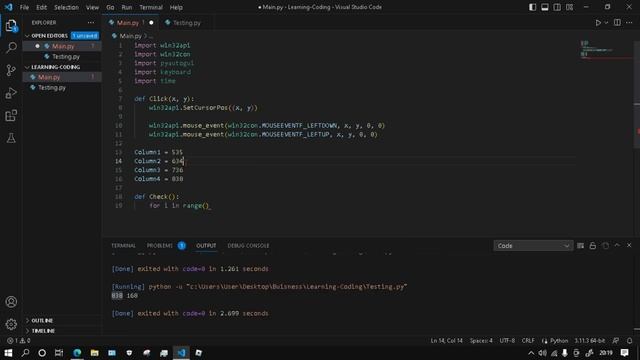The width and height of the screenshot is (640, 360).
Task: Switch to the Problems panel tab
Action: [160, 246]
